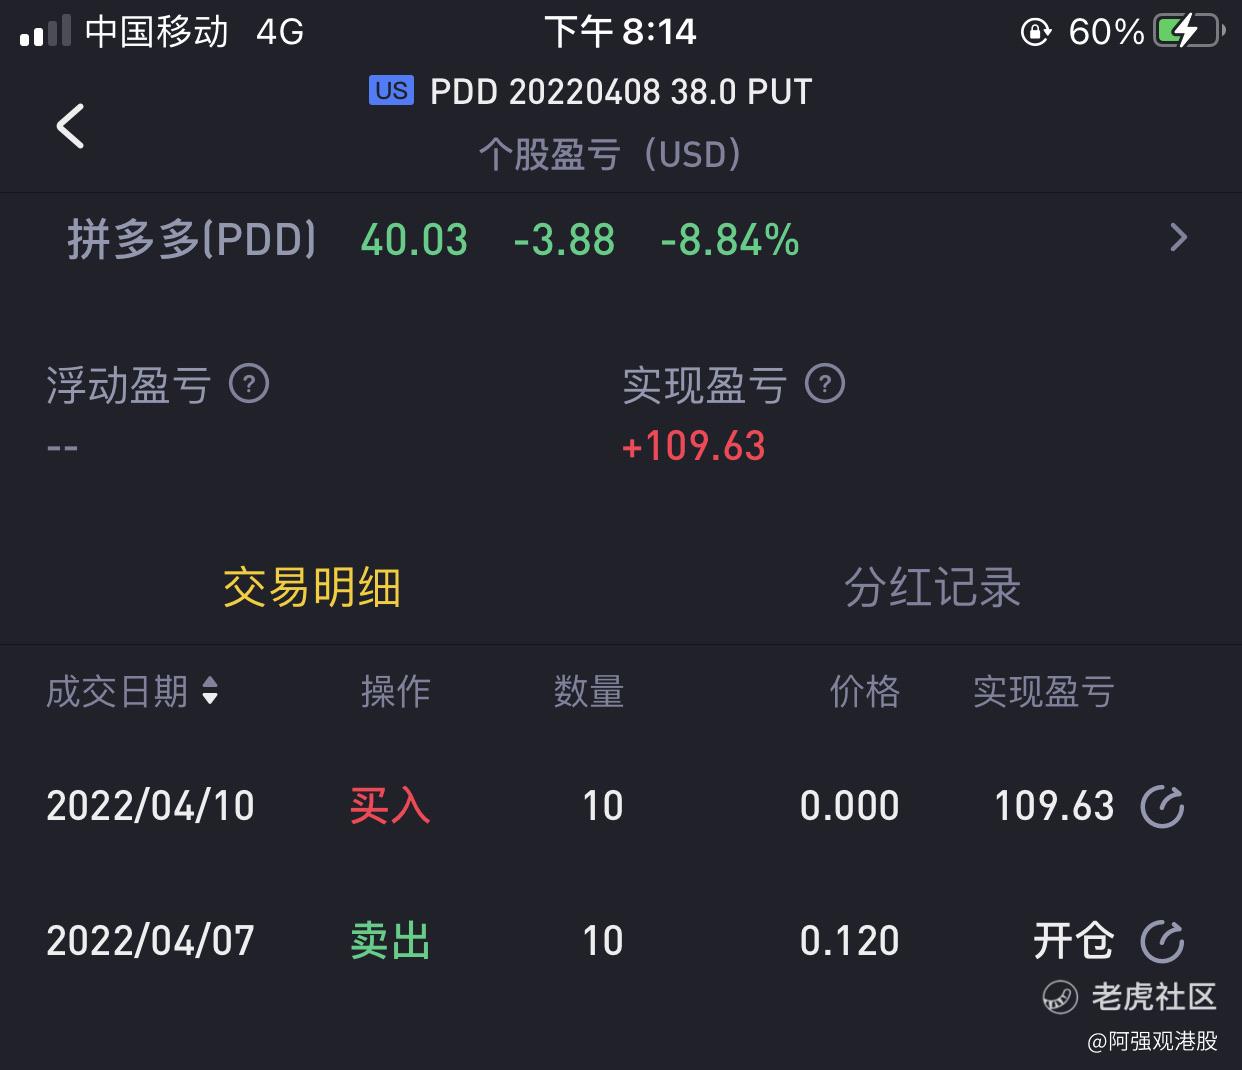
Task: Tap share icon on 2022/04/07 row
Action: (x=1162, y=941)
